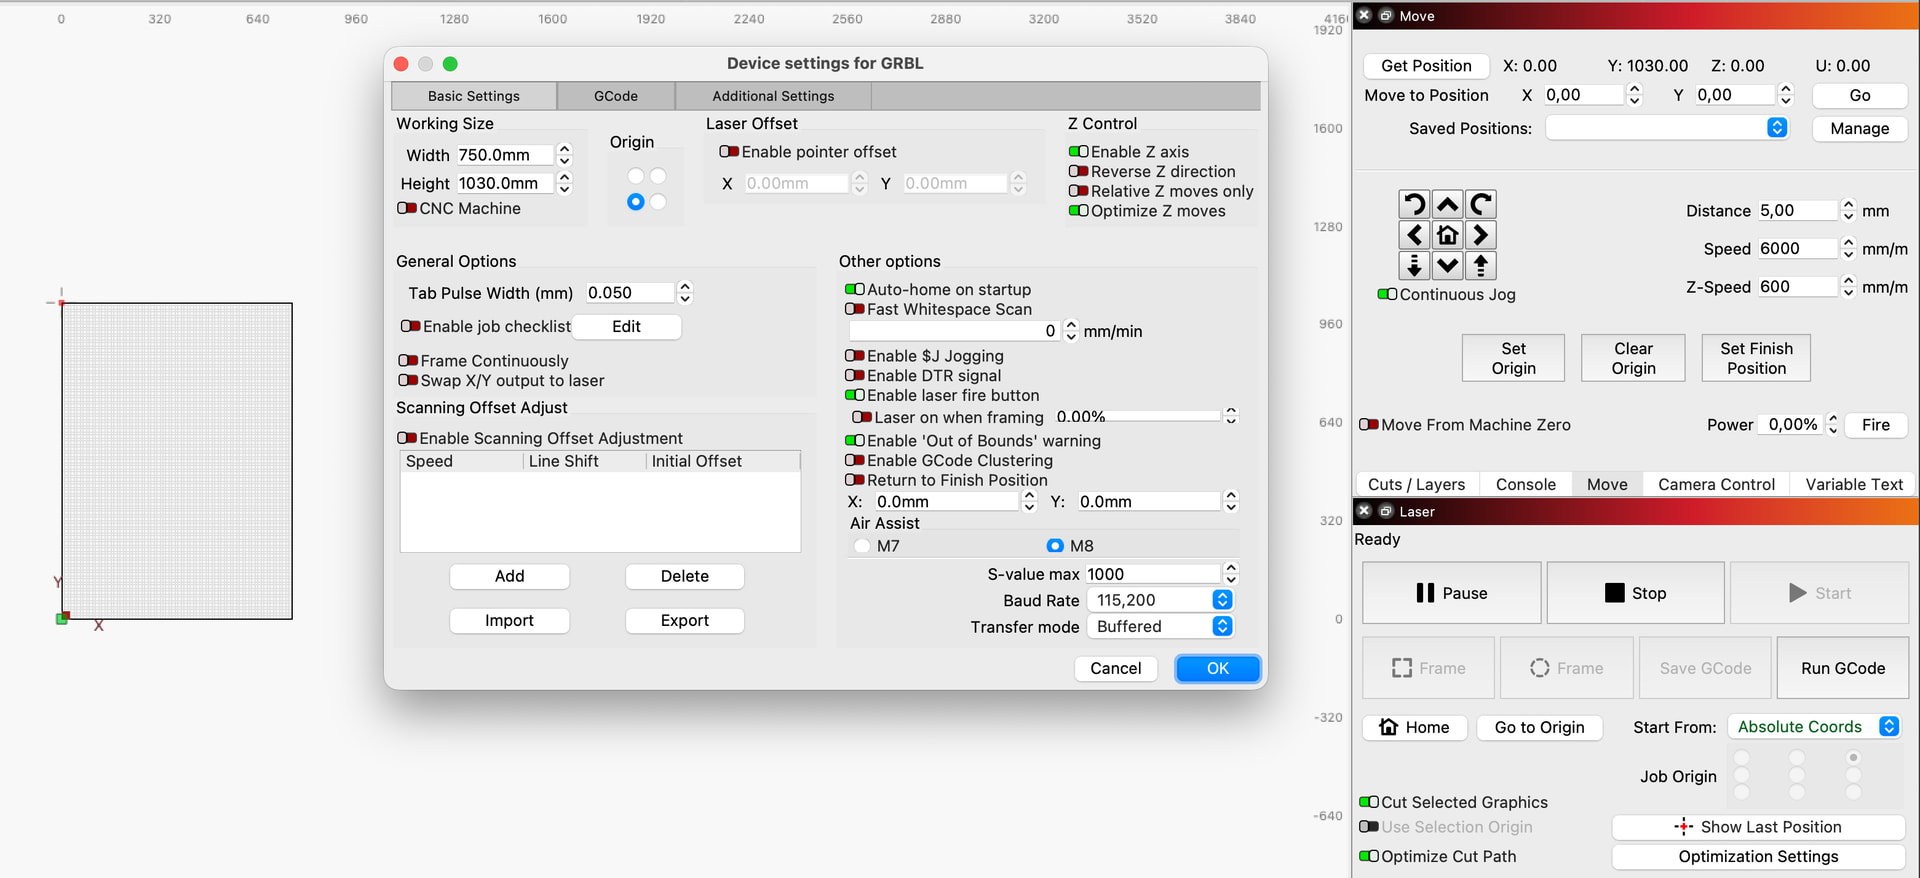The height and width of the screenshot is (878, 1920).
Task: Click the jog left arrow icon
Action: [1413, 235]
